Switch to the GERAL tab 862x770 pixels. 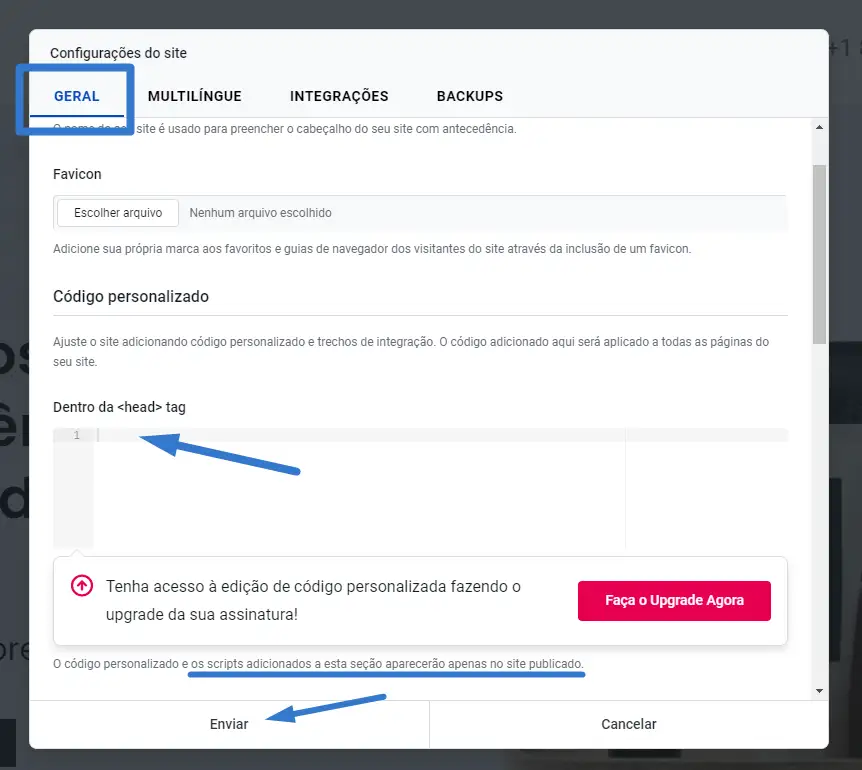click(x=77, y=97)
